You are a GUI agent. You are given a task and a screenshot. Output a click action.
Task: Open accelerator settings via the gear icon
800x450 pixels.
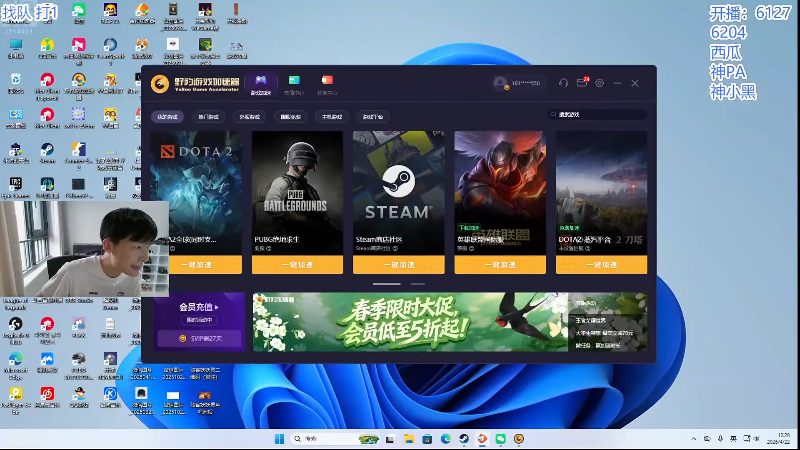click(x=599, y=83)
